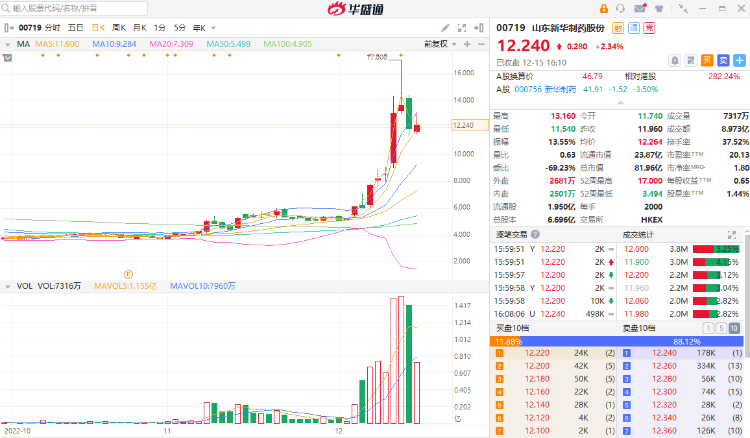
Task: Add stock to watchlist with plus icon
Action: point(739,60)
